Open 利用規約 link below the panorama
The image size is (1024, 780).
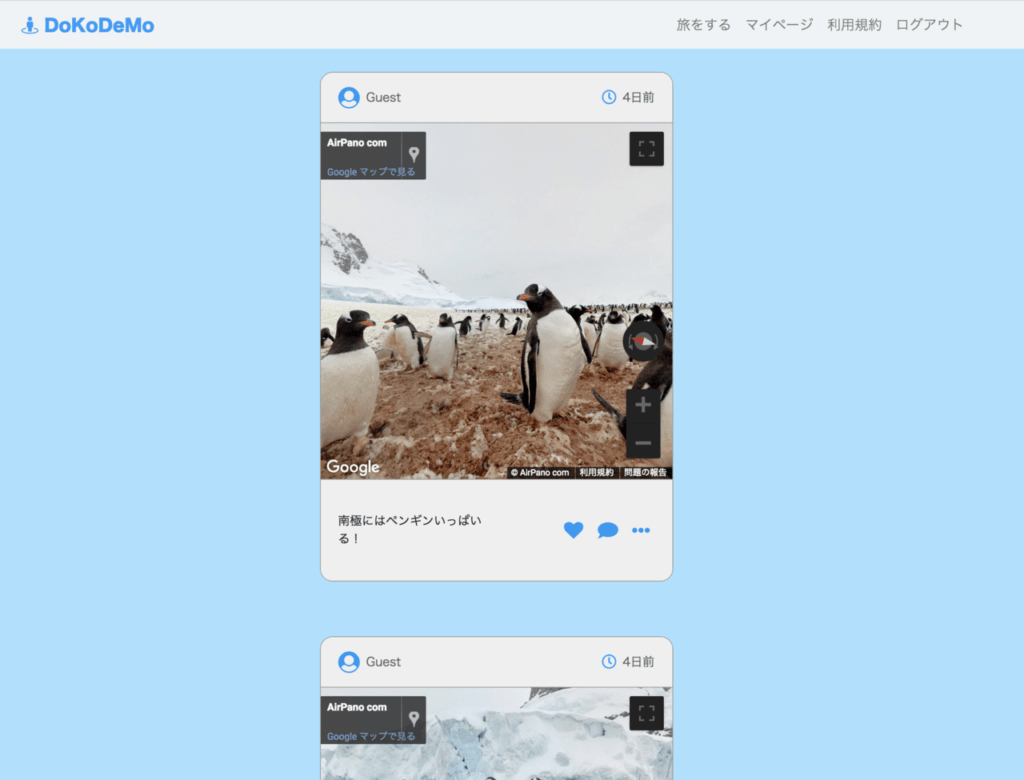click(x=596, y=472)
